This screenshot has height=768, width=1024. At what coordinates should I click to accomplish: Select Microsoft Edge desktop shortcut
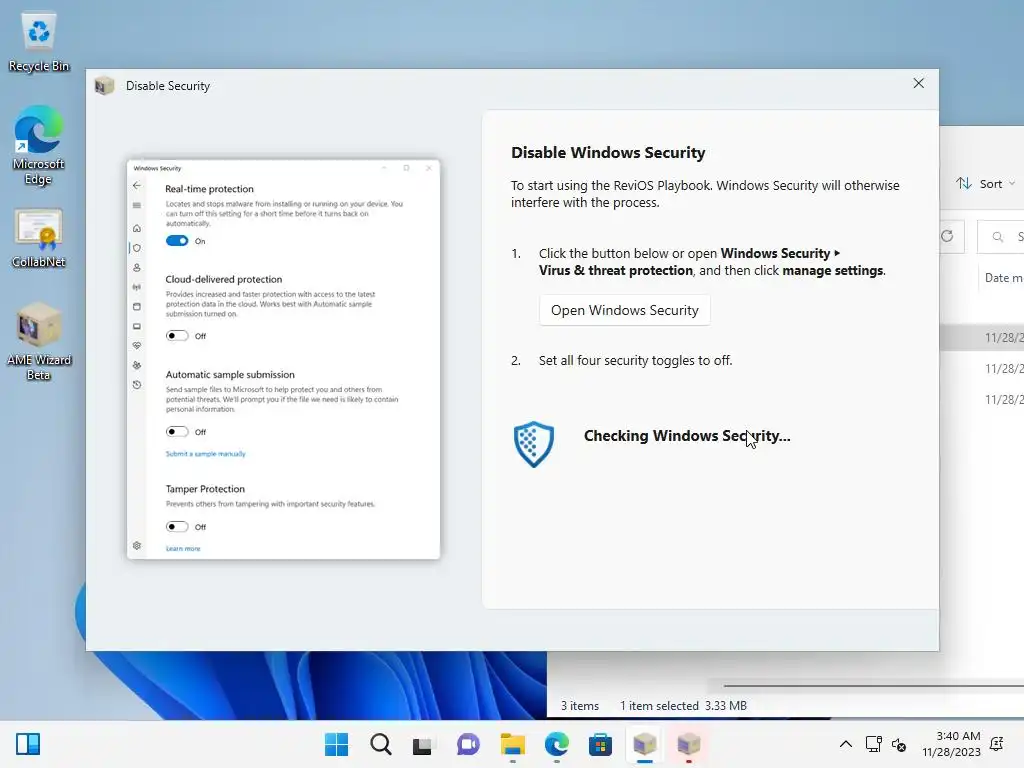pos(38,146)
